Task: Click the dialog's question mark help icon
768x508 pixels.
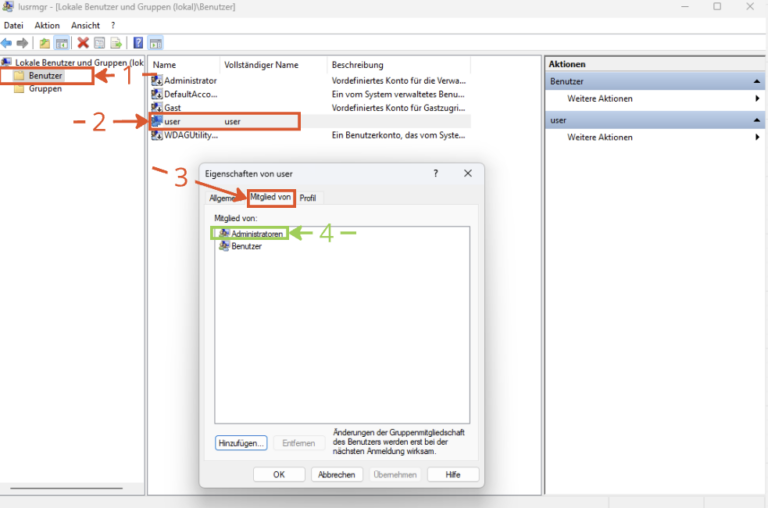Action: pos(435,173)
